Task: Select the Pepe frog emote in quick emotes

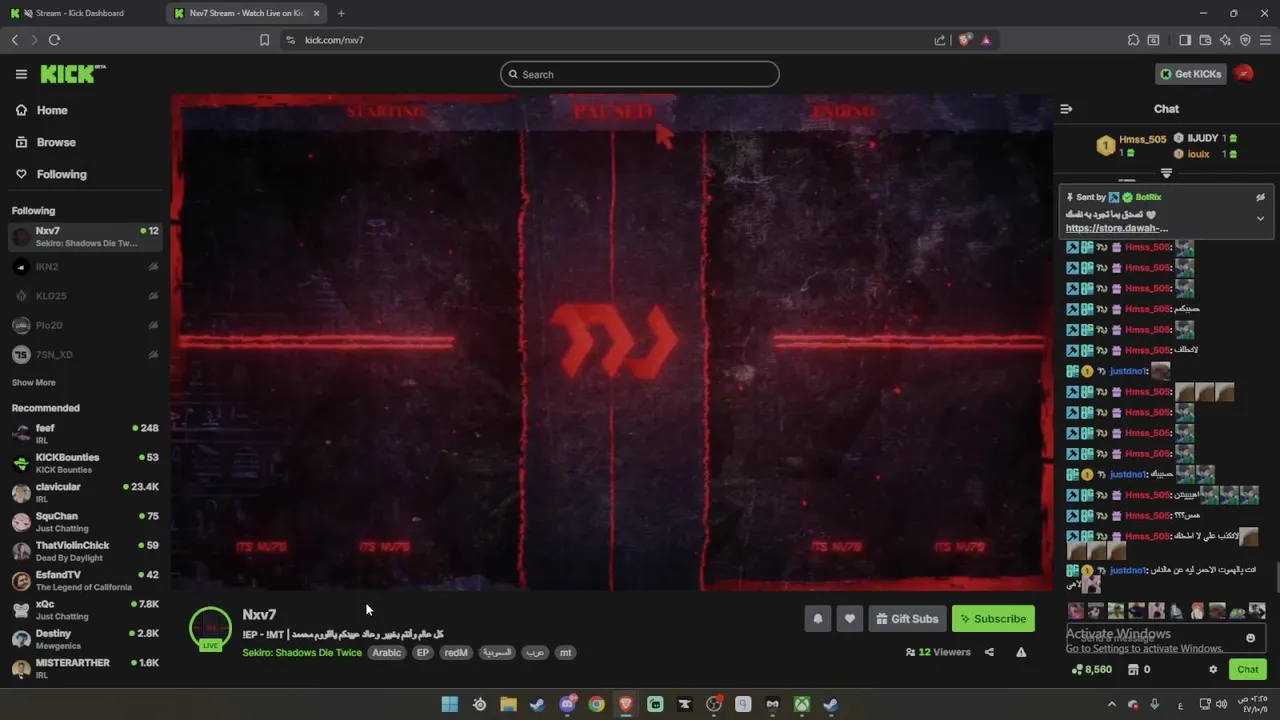Action: [1237, 611]
